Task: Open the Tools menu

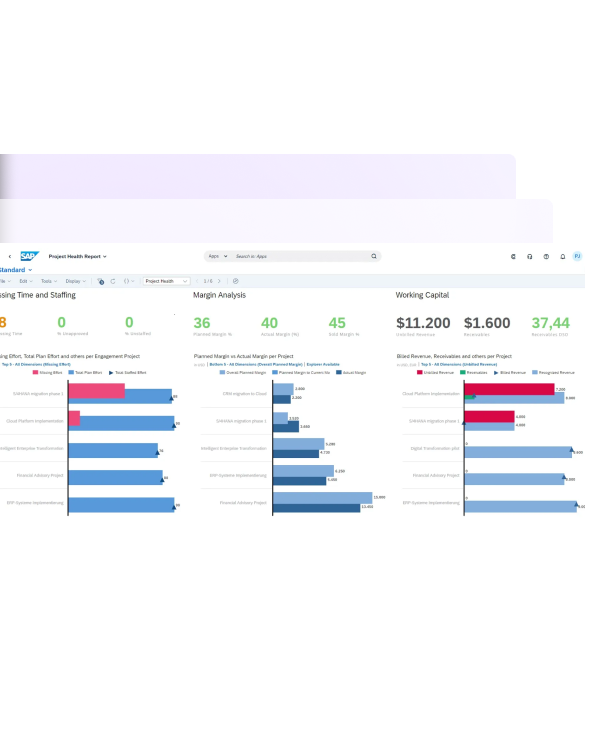Action: 48,281
